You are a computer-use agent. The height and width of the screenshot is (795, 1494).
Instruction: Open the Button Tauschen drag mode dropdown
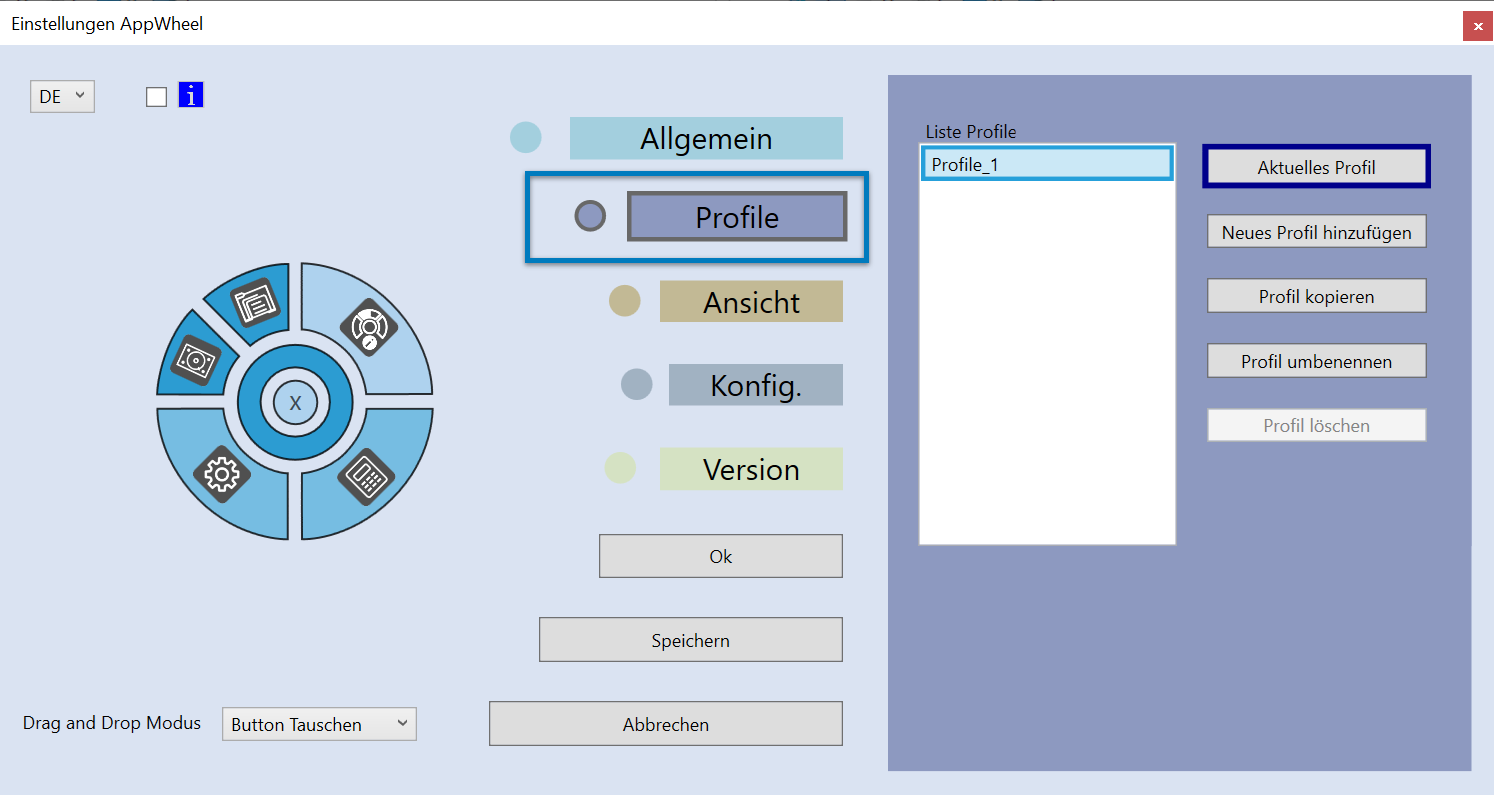[x=318, y=723]
